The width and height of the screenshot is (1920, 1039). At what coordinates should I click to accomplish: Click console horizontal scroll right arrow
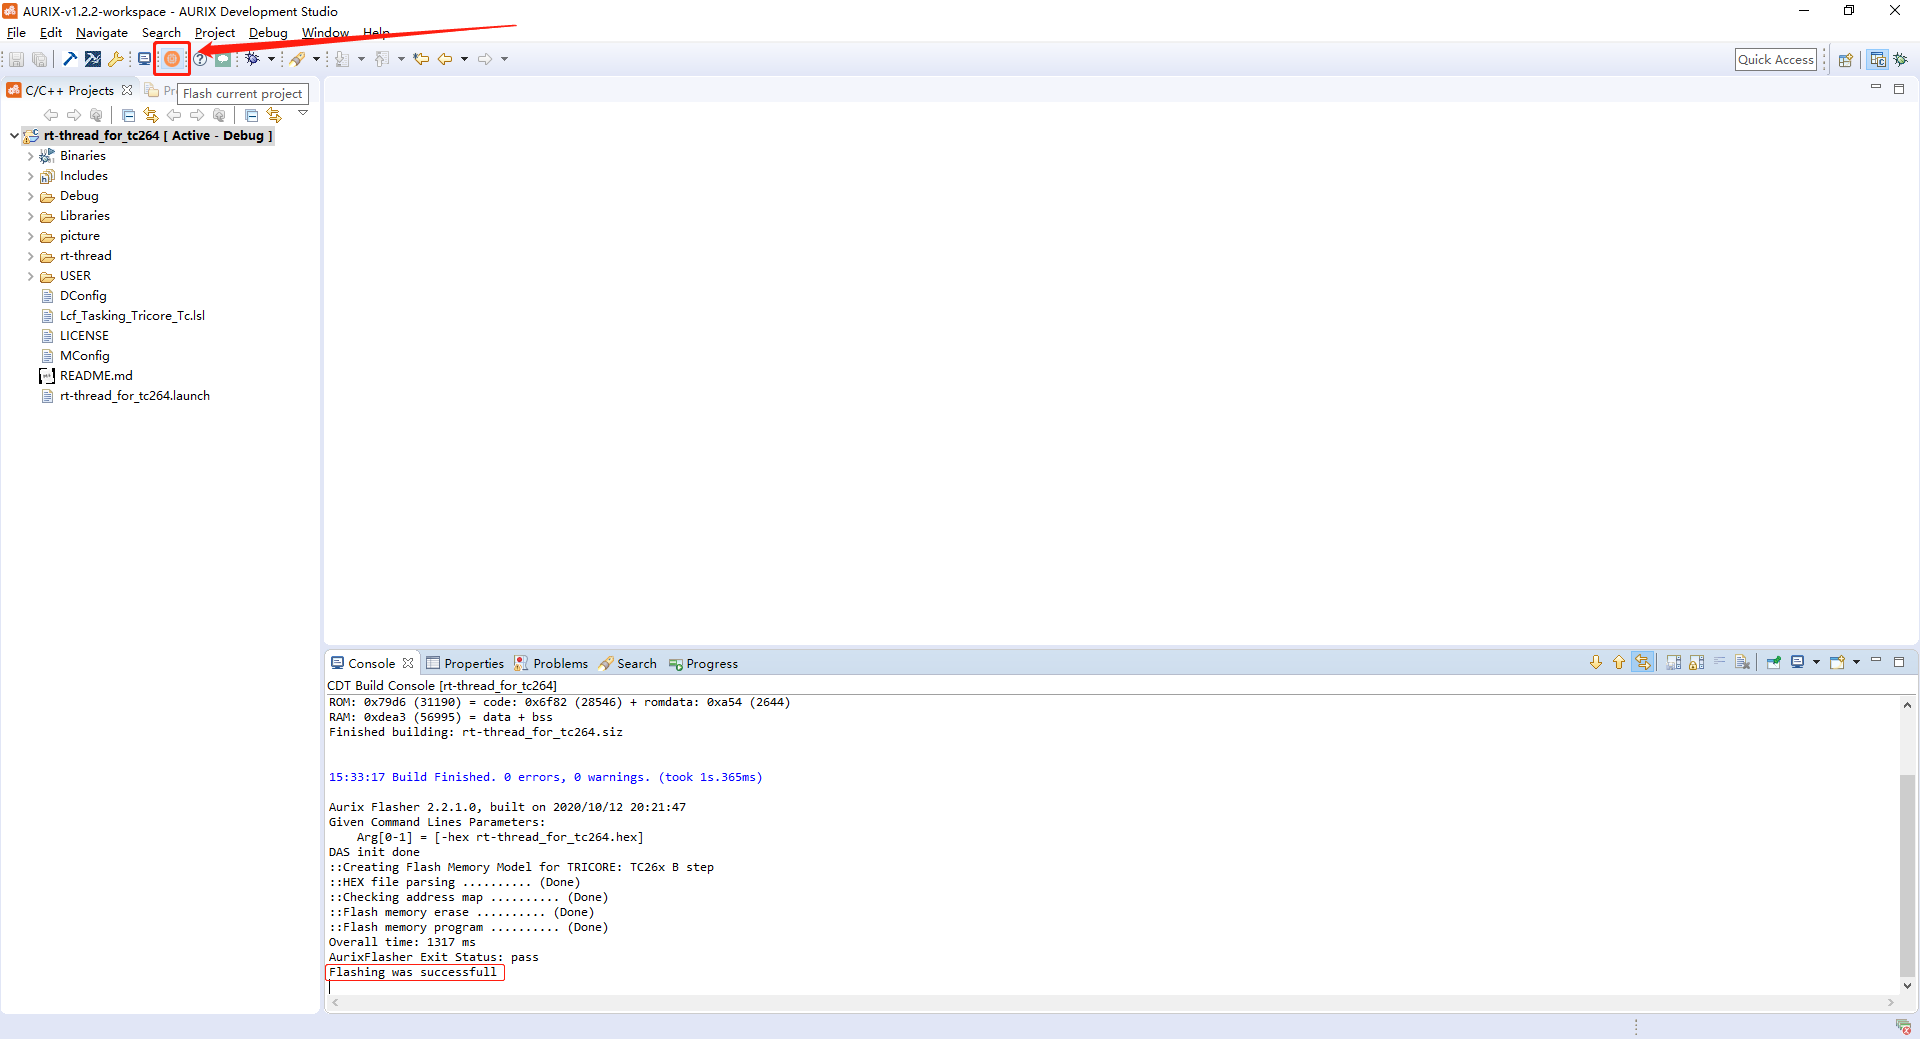coord(1891,1002)
